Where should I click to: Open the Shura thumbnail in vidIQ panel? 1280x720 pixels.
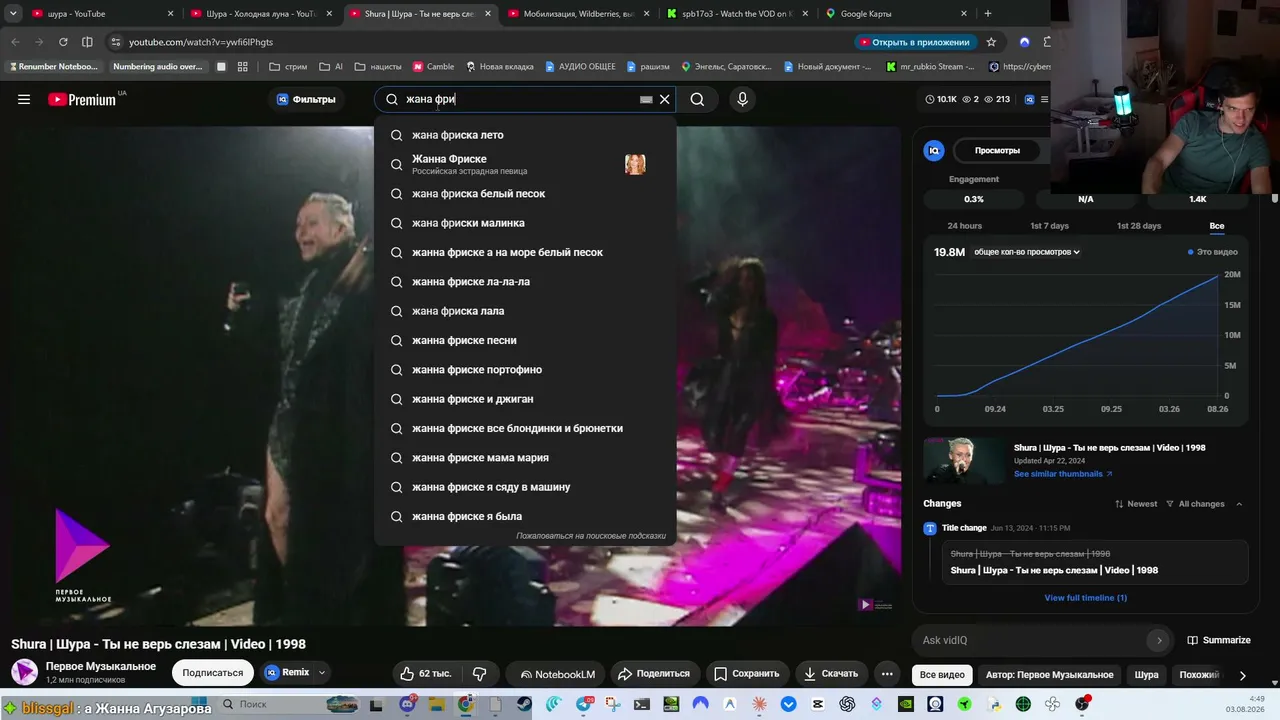[x=965, y=460]
